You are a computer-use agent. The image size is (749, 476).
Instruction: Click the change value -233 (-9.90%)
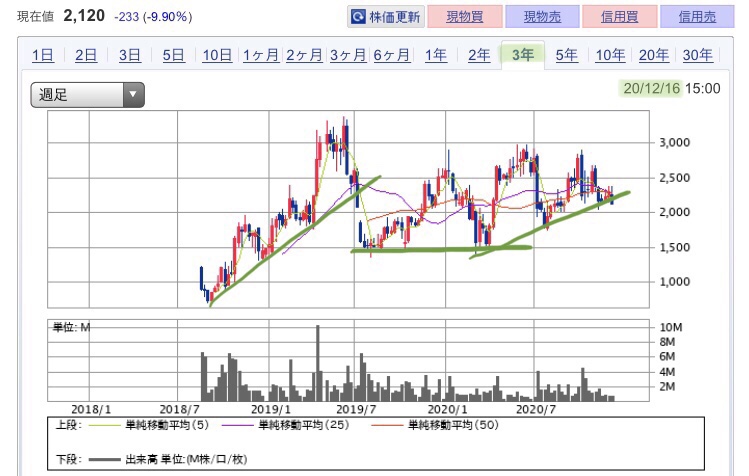153,17
